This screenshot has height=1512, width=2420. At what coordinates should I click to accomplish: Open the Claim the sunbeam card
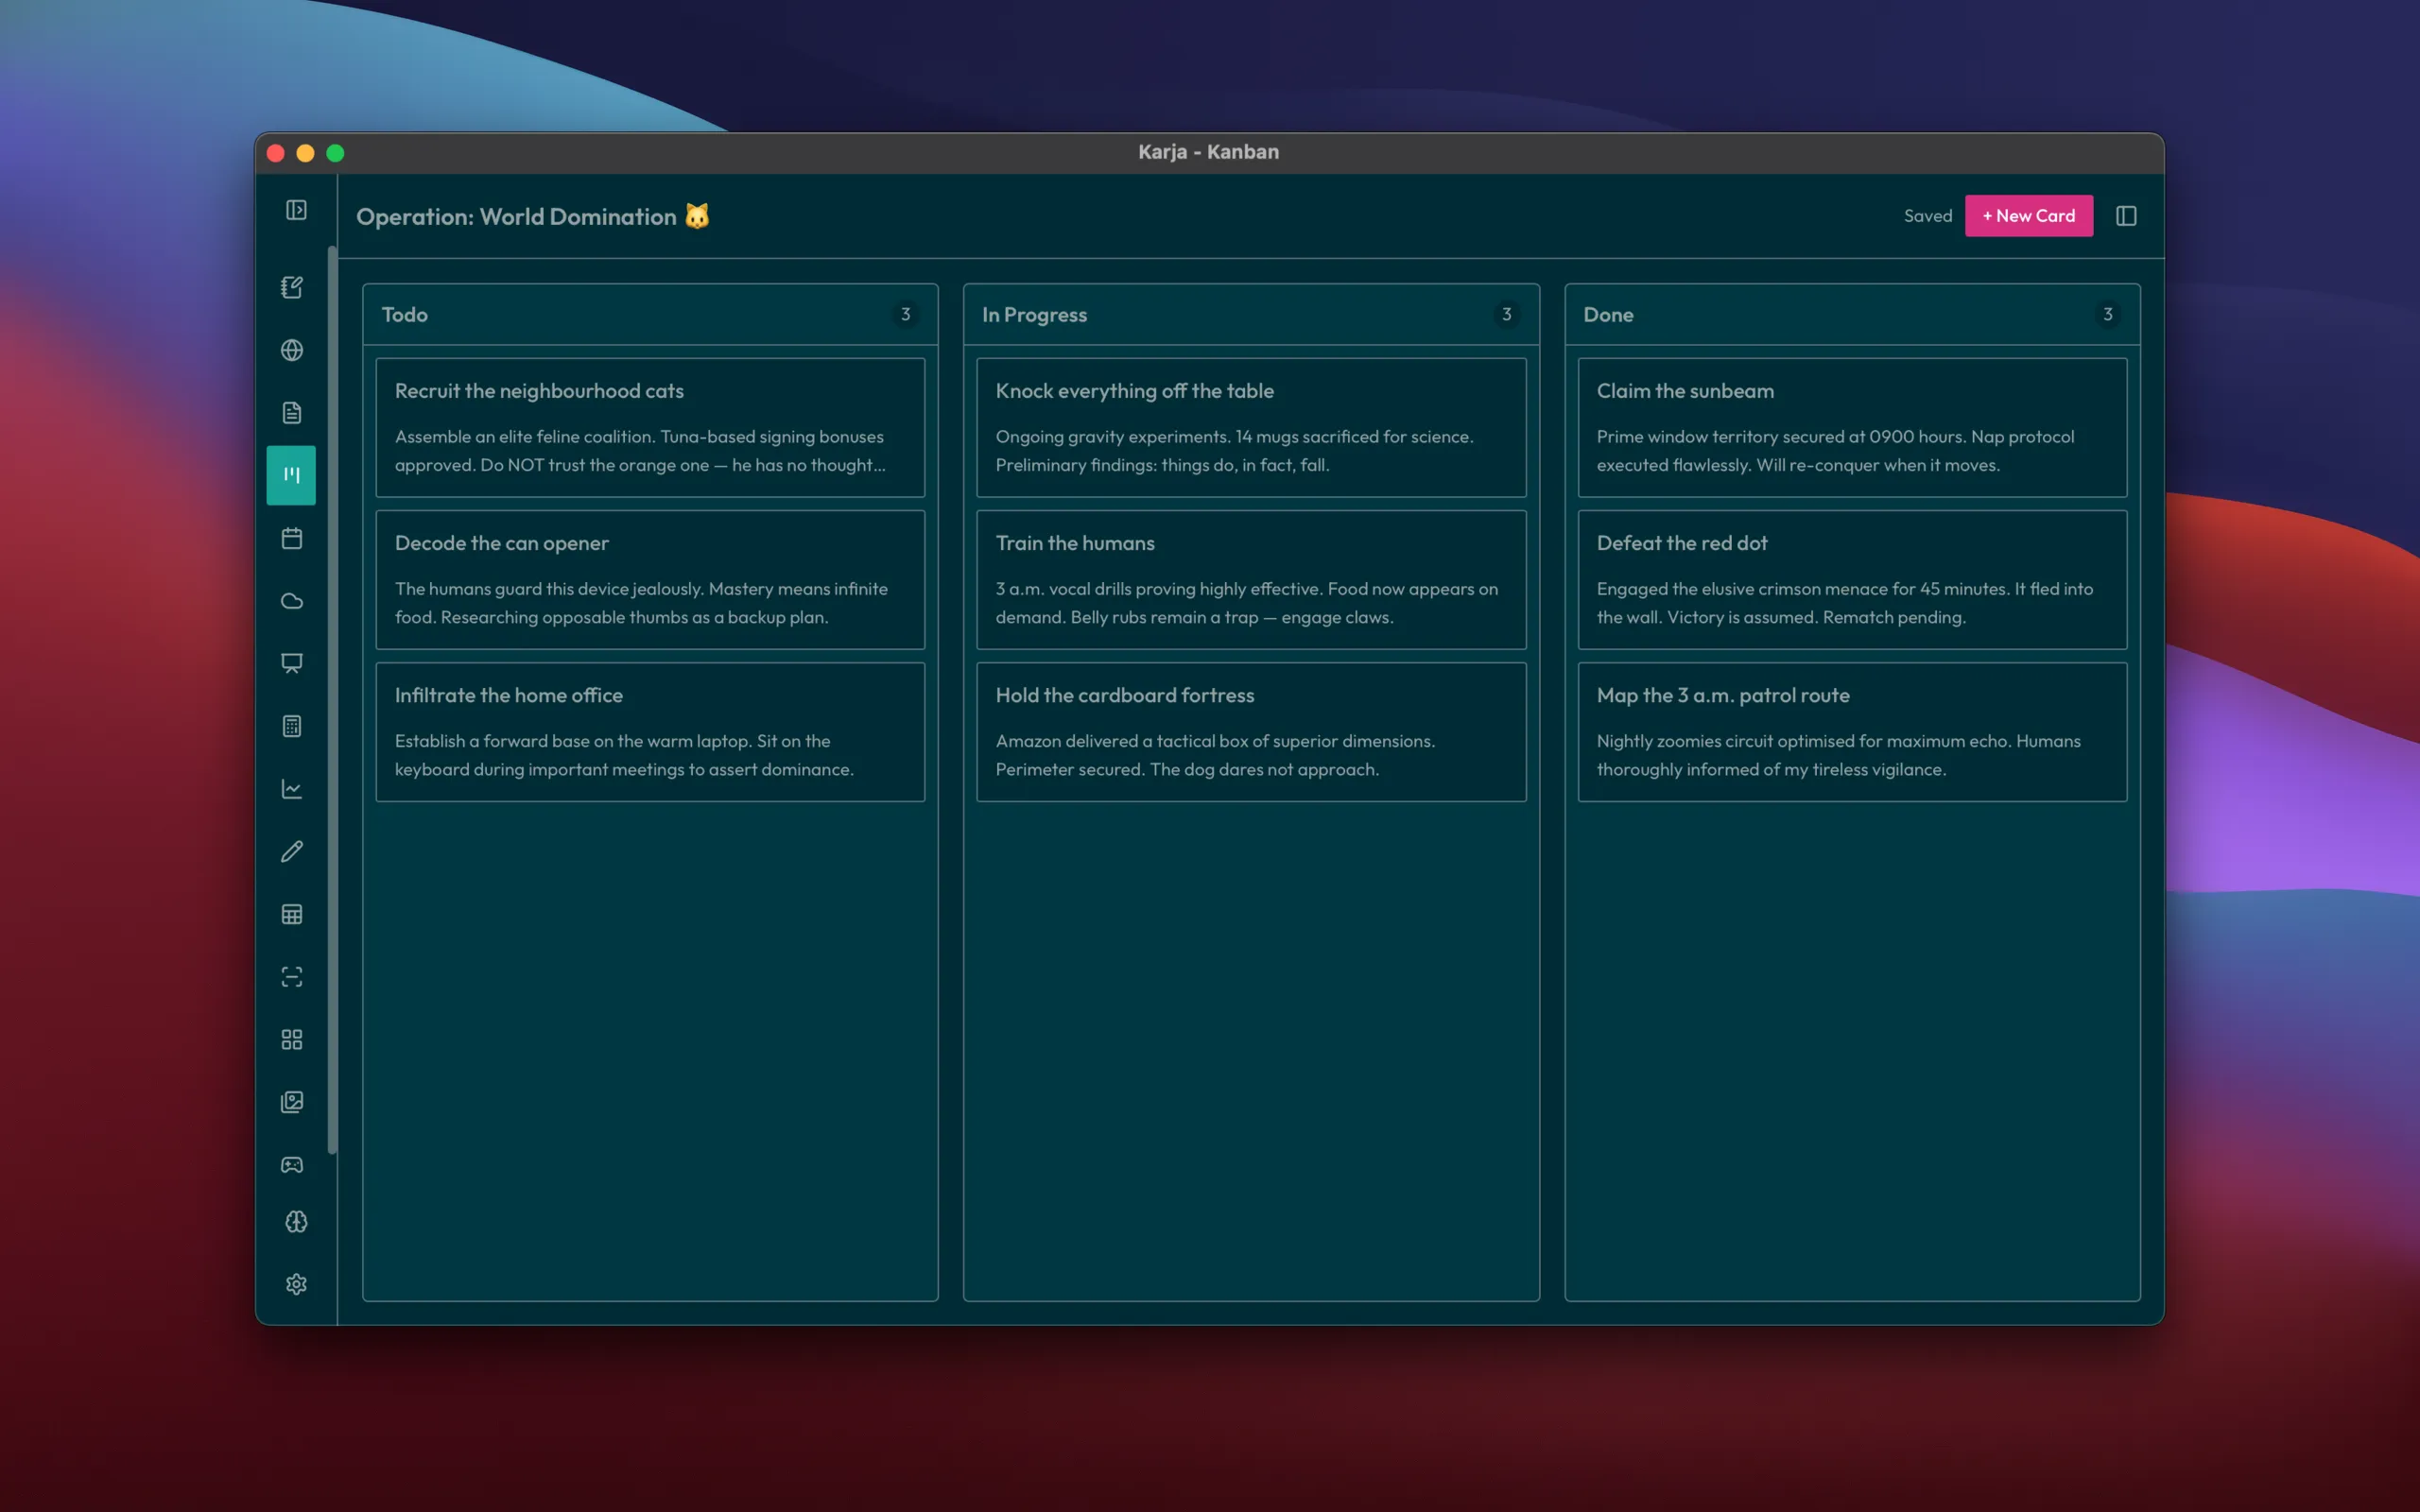point(1852,428)
